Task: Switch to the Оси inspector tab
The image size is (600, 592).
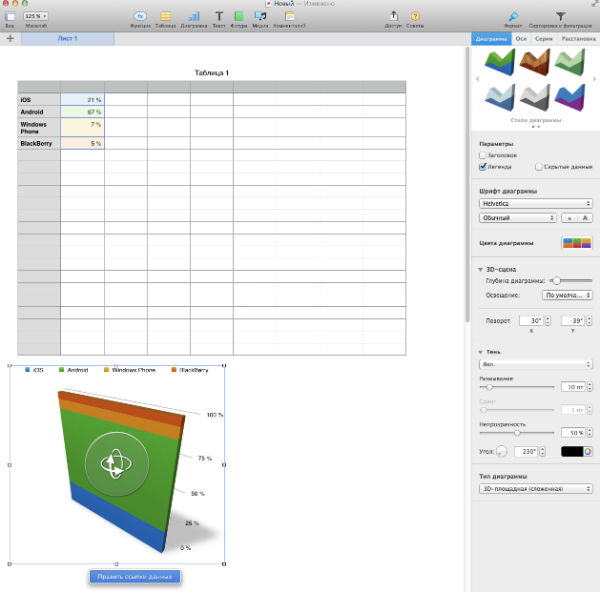Action: [521, 39]
